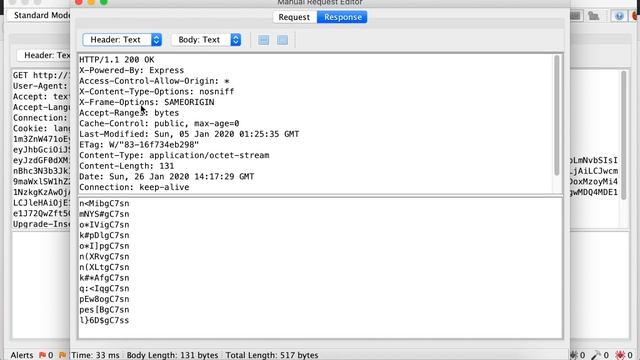Open the Header: Text view dropdown
This screenshot has height=360, width=640.
pos(122,40)
